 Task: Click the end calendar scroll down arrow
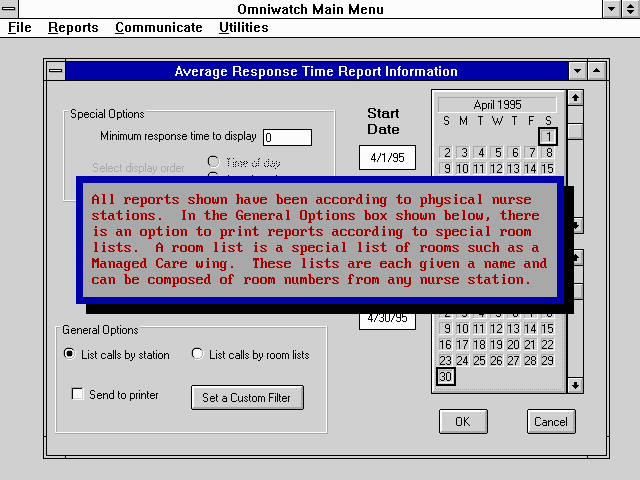[575, 385]
